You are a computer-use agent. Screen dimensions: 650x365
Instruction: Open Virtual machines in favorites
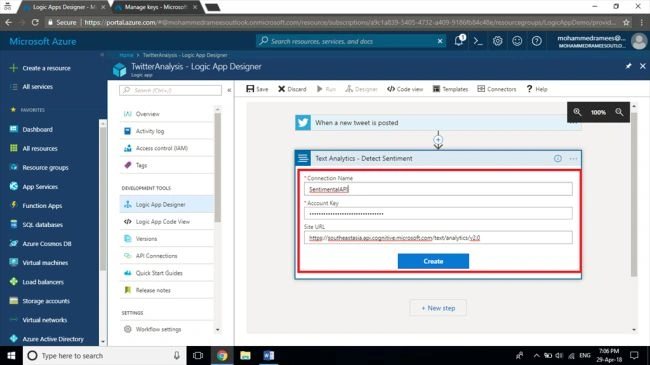[45, 263]
